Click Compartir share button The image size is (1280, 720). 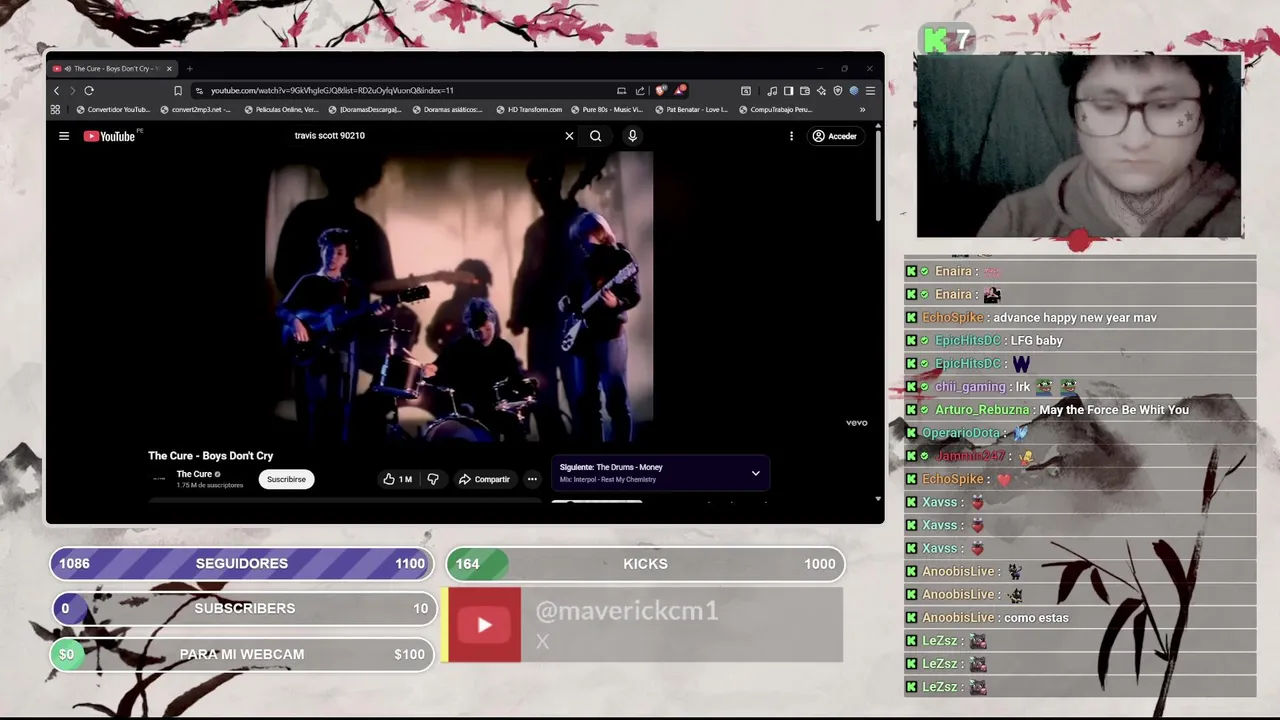tap(484, 479)
